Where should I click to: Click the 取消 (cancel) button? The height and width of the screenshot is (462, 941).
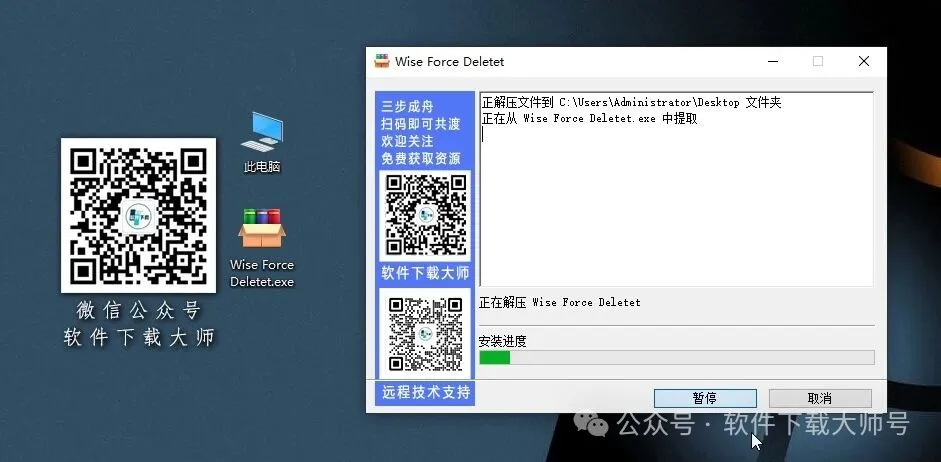coord(820,398)
